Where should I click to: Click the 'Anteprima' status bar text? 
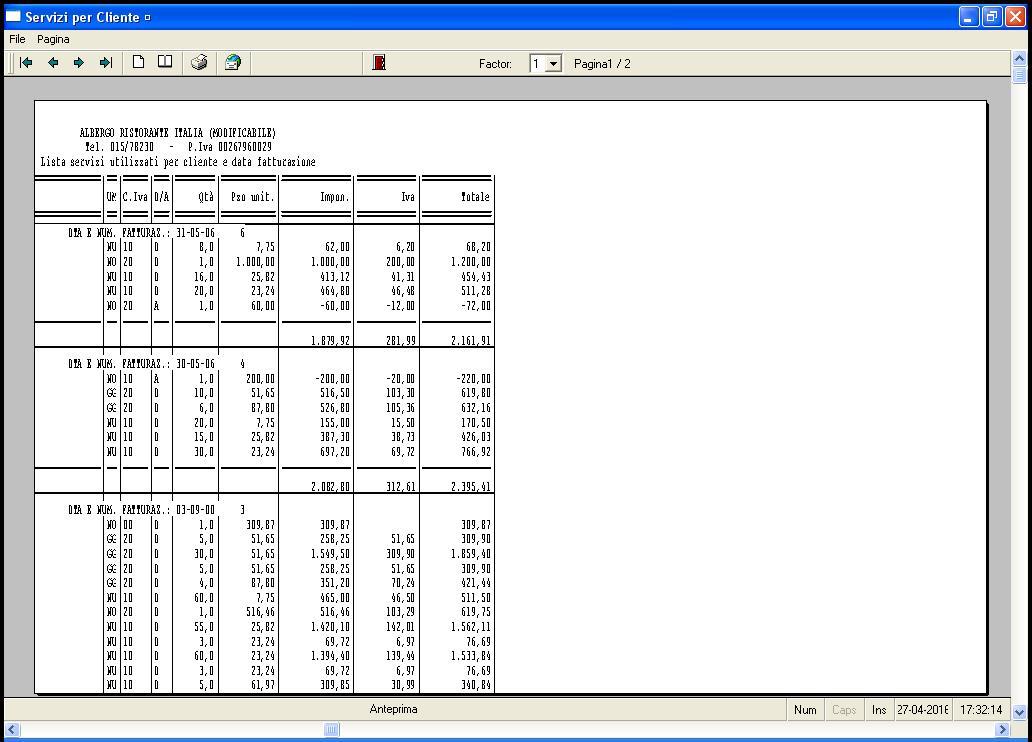(x=394, y=709)
